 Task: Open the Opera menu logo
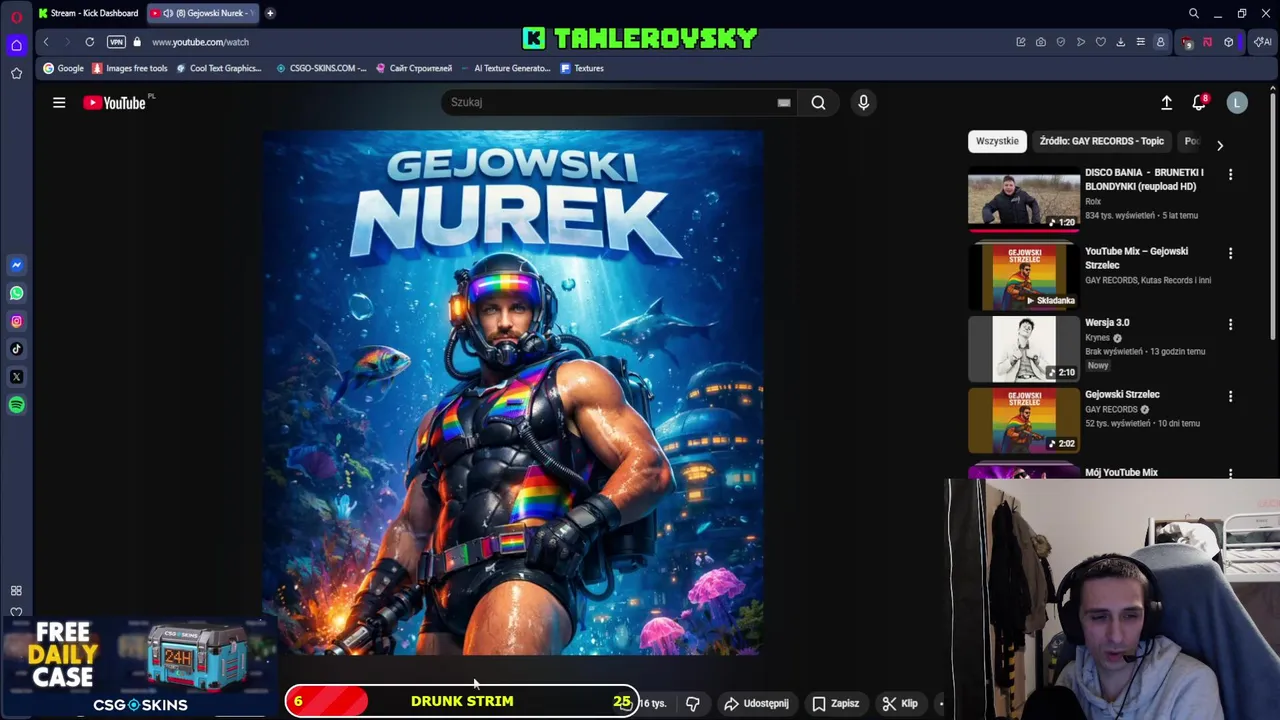(16, 17)
